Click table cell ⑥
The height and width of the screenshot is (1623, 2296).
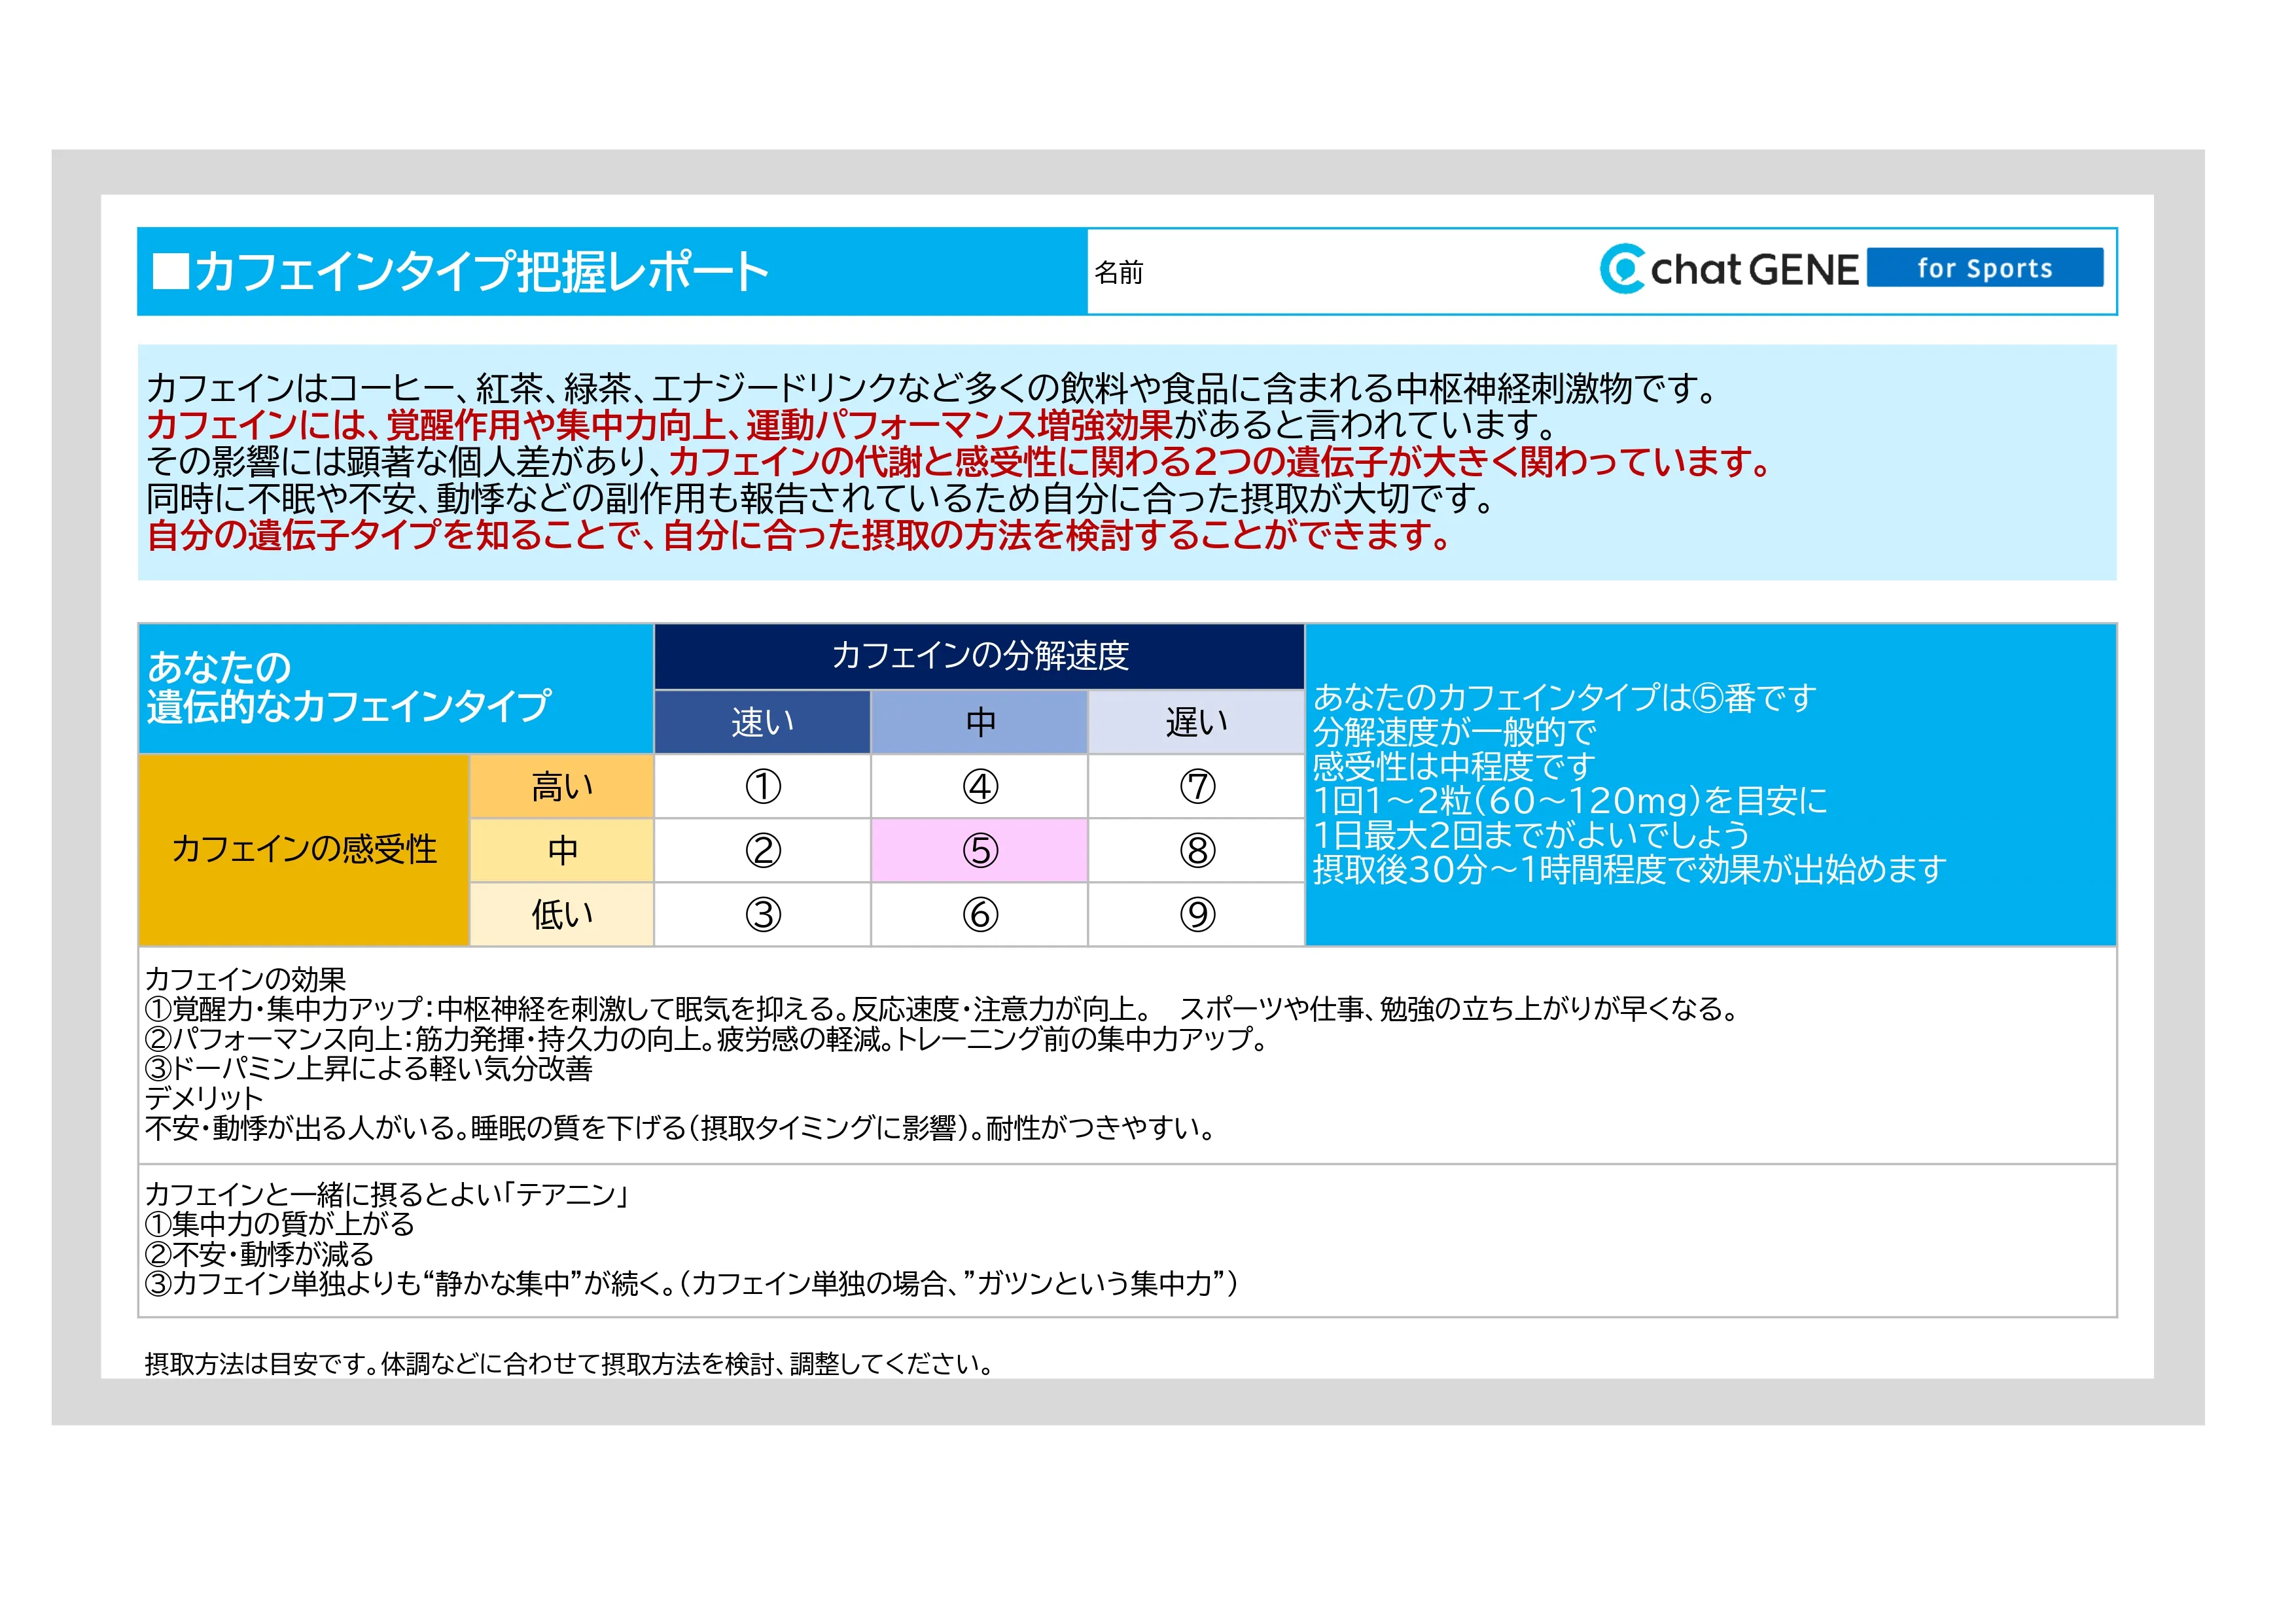(x=979, y=914)
